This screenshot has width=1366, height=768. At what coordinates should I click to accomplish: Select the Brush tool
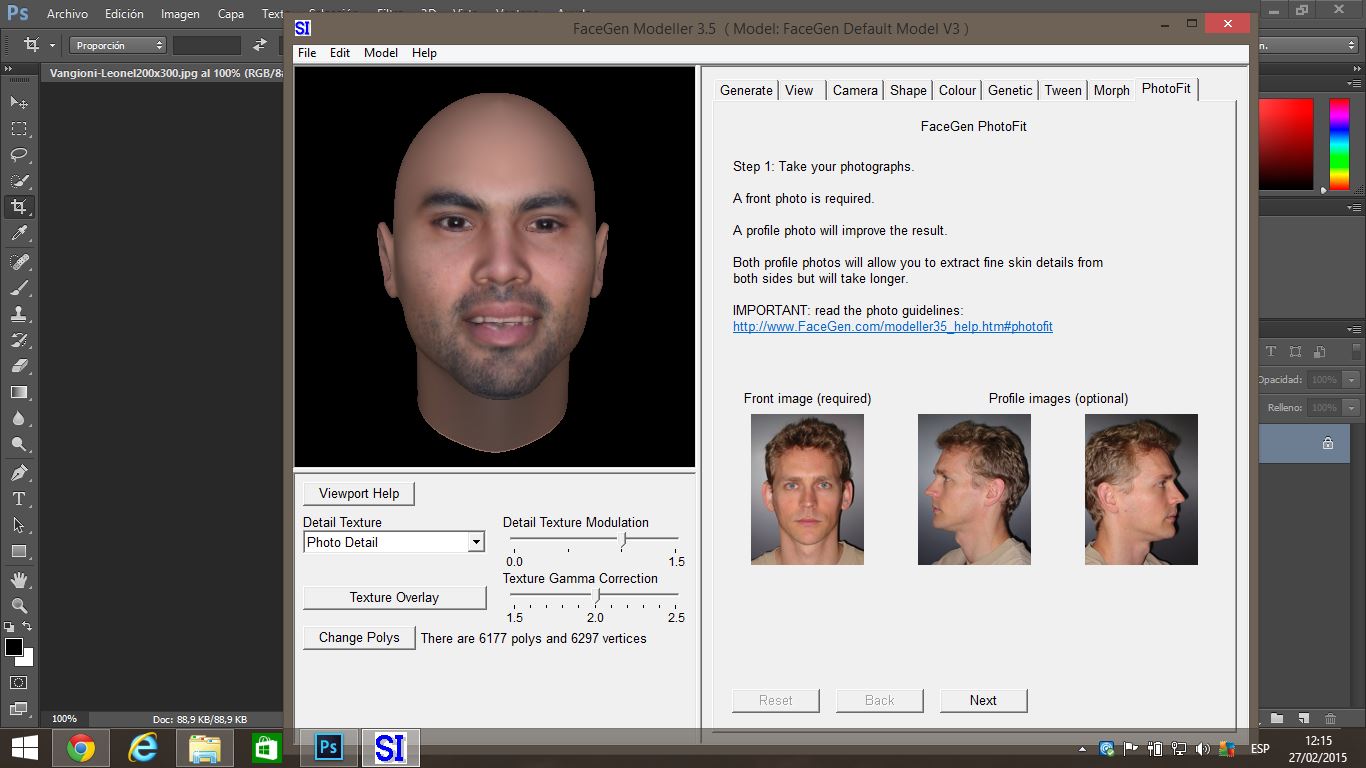(19, 287)
